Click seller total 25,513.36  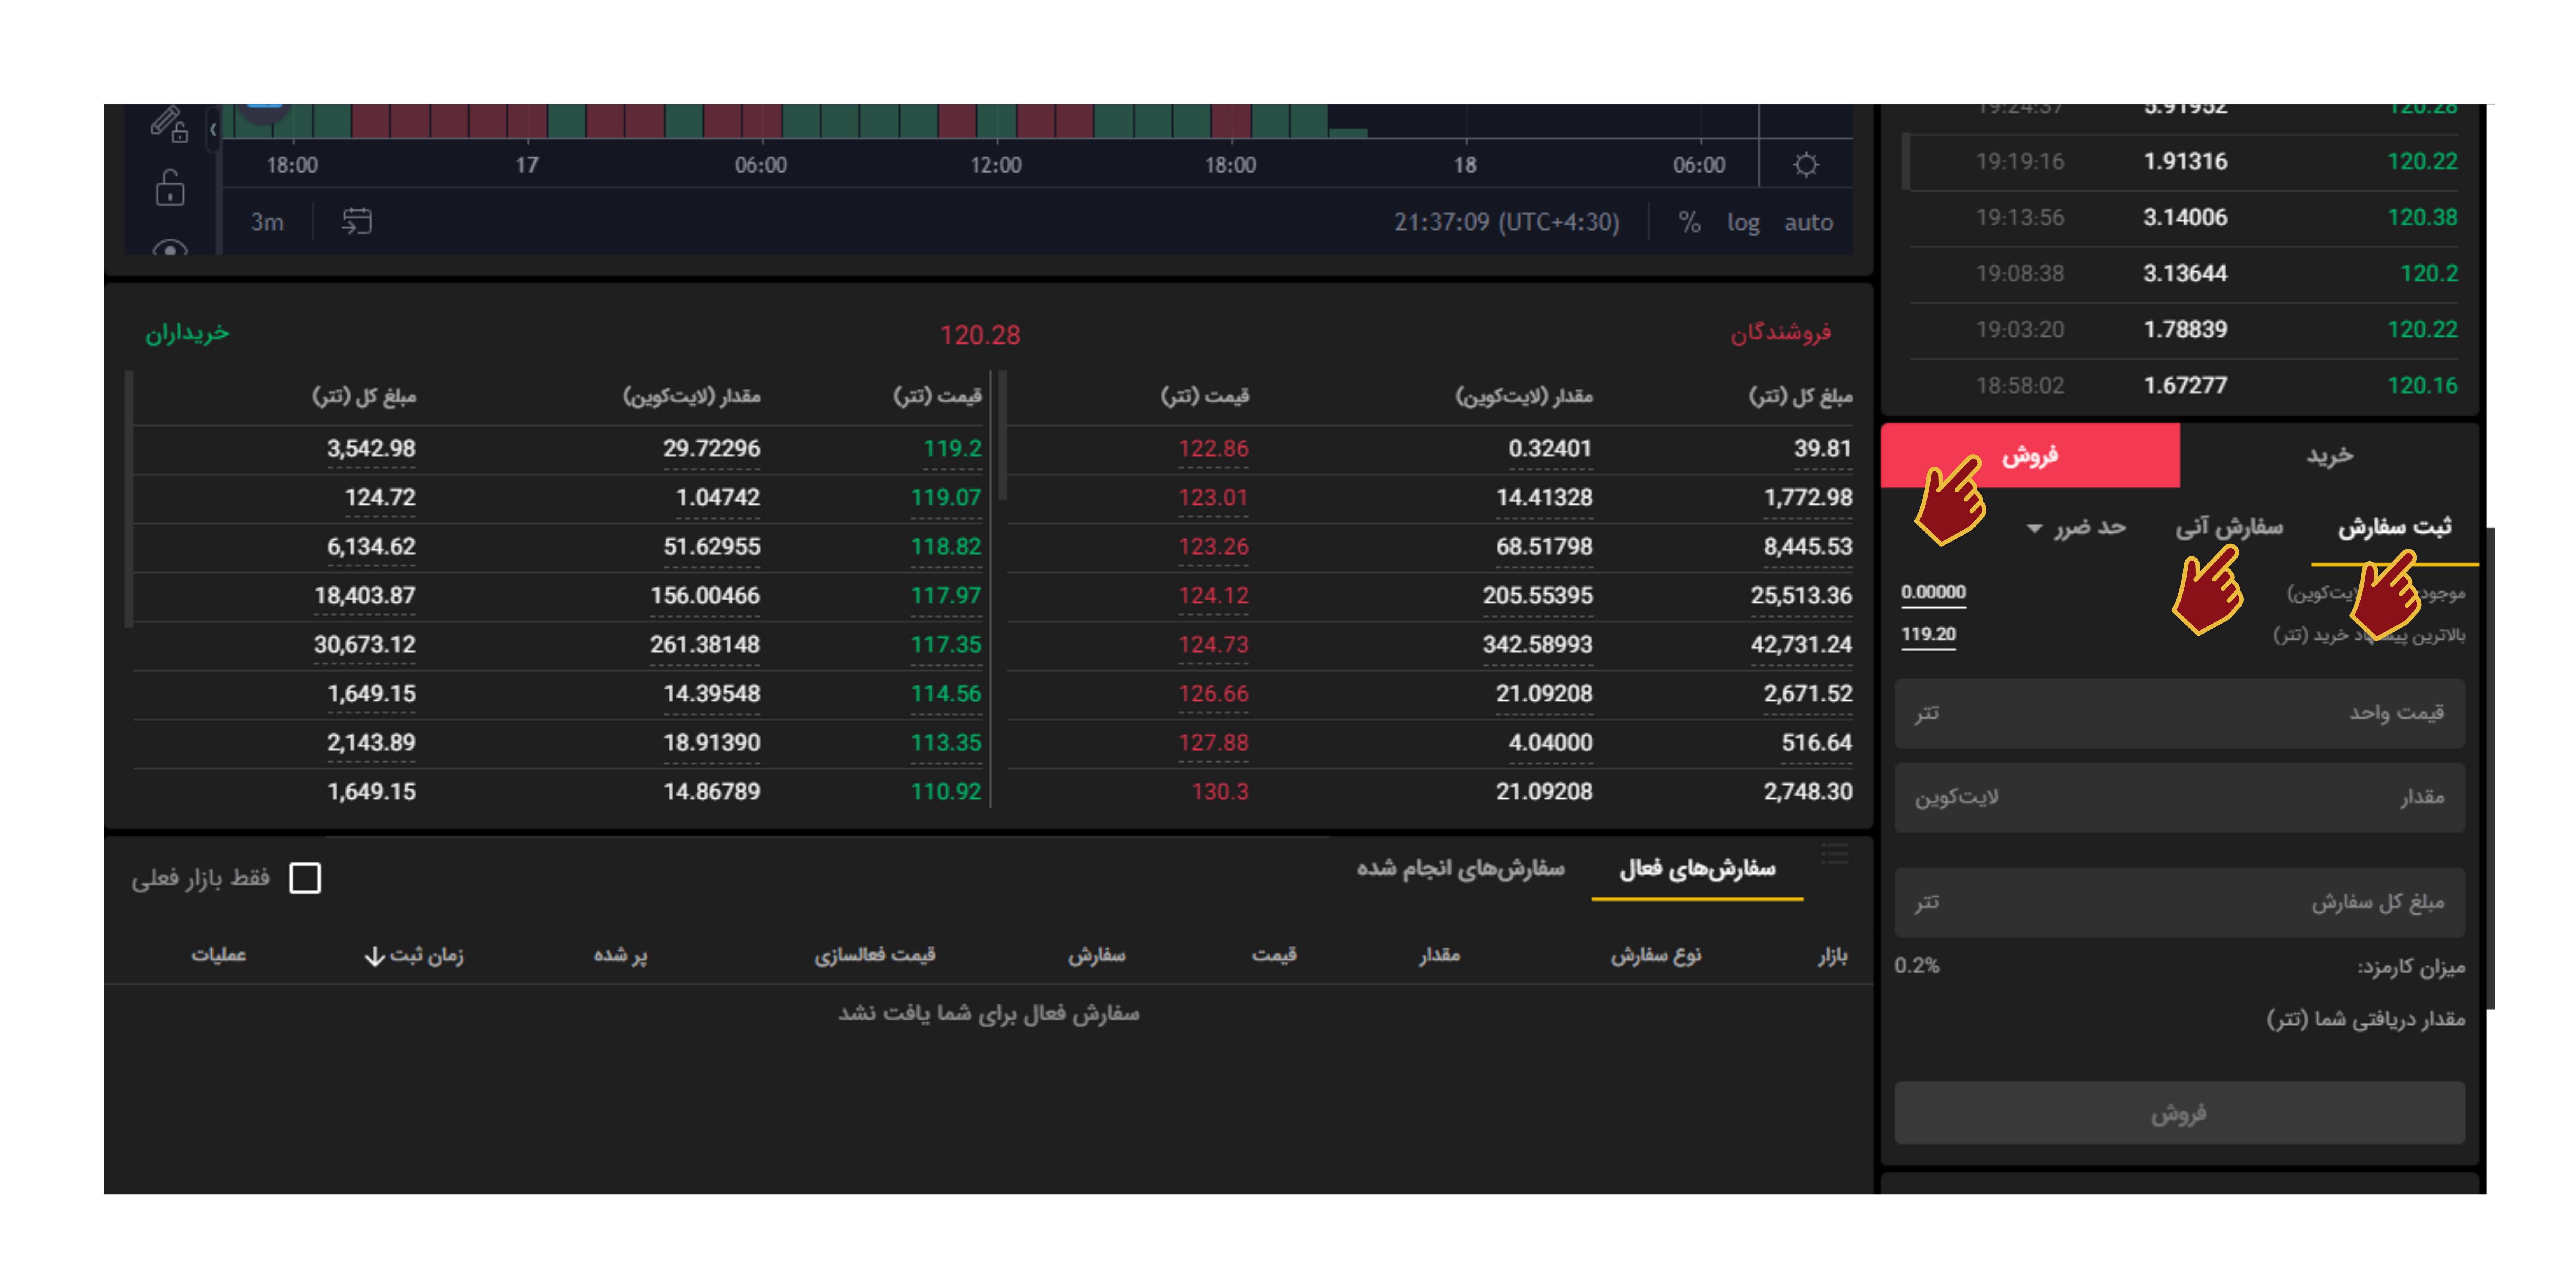pyautogui.click(x=1801, y=595)
